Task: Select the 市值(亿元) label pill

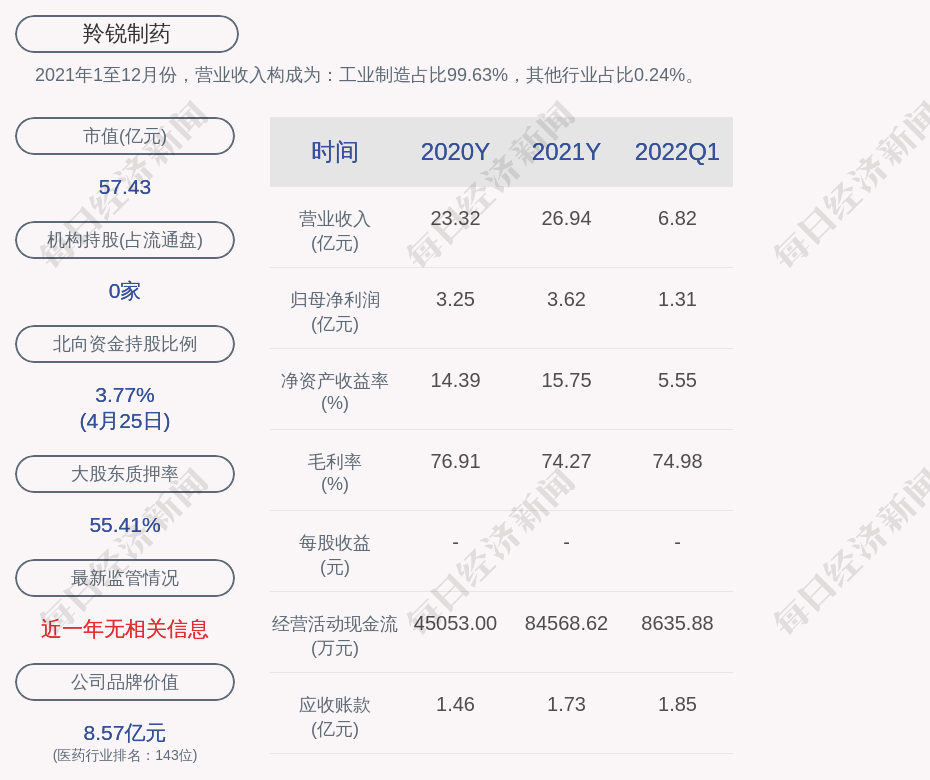Action: (x=125, y=136)
